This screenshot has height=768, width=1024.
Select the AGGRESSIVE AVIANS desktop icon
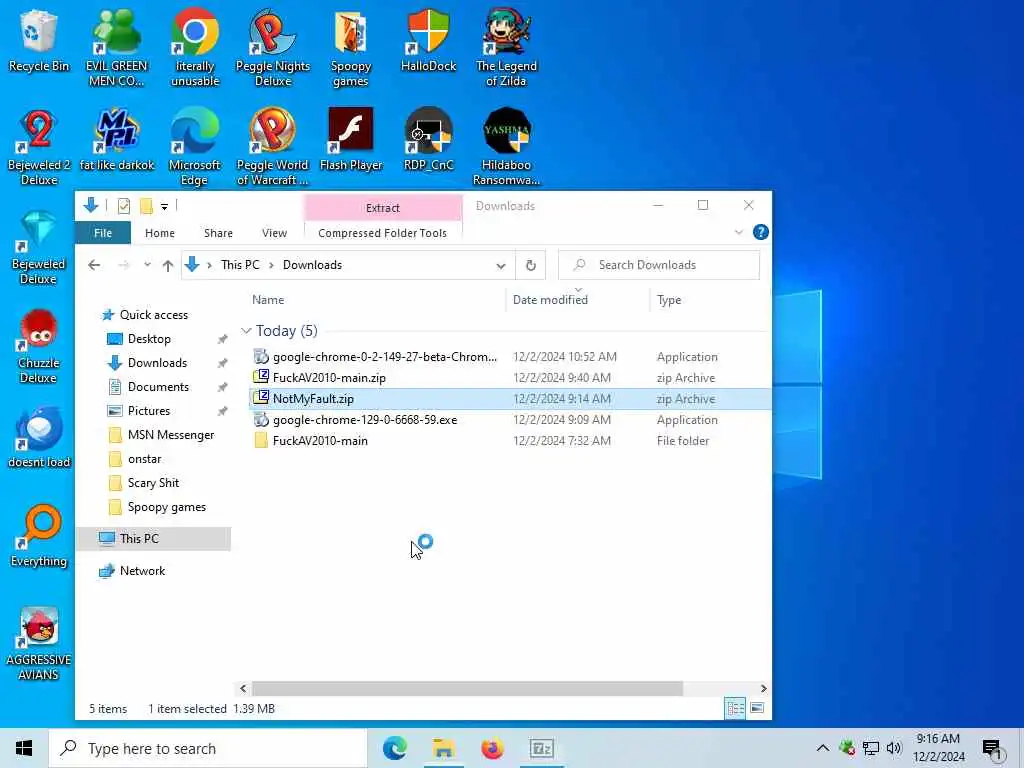[39, 644]
